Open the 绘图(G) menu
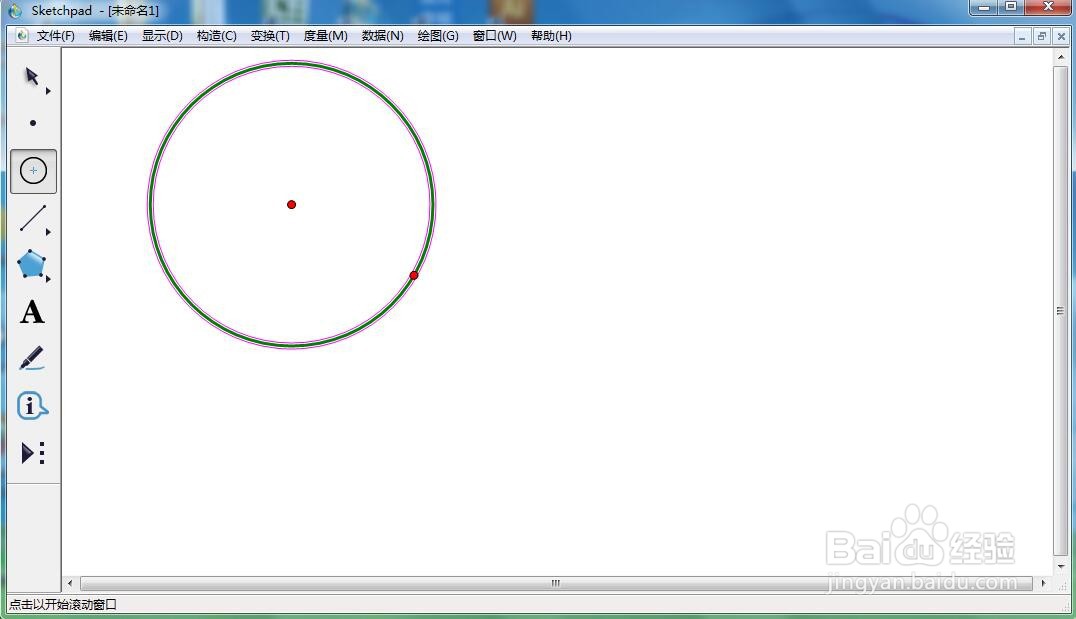Viewport: 1076px width, 619px height. pyautogui.click(x=438, y=36)
